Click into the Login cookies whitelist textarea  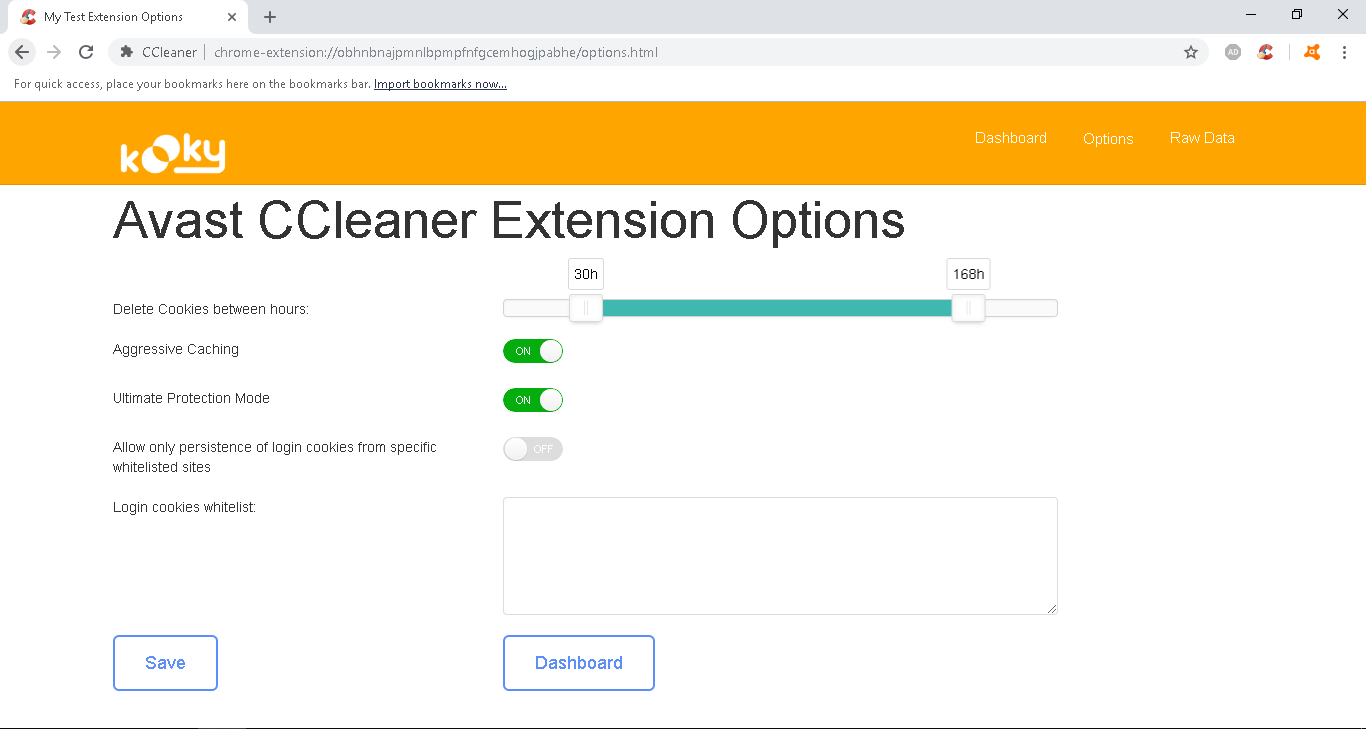tap(780, 556)
